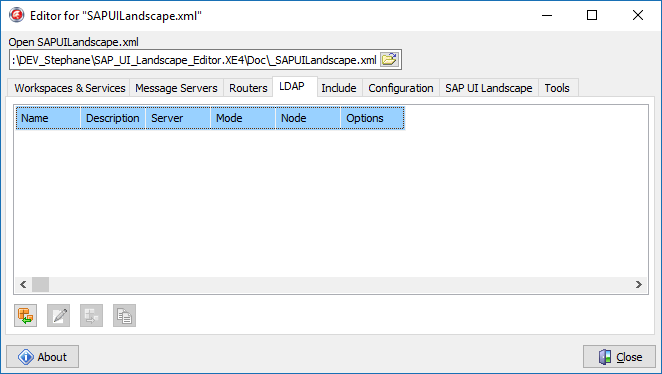Click the horizontal scrollbar thumb
The height and width of the screenshot is (374, 662).
point(41,285)
